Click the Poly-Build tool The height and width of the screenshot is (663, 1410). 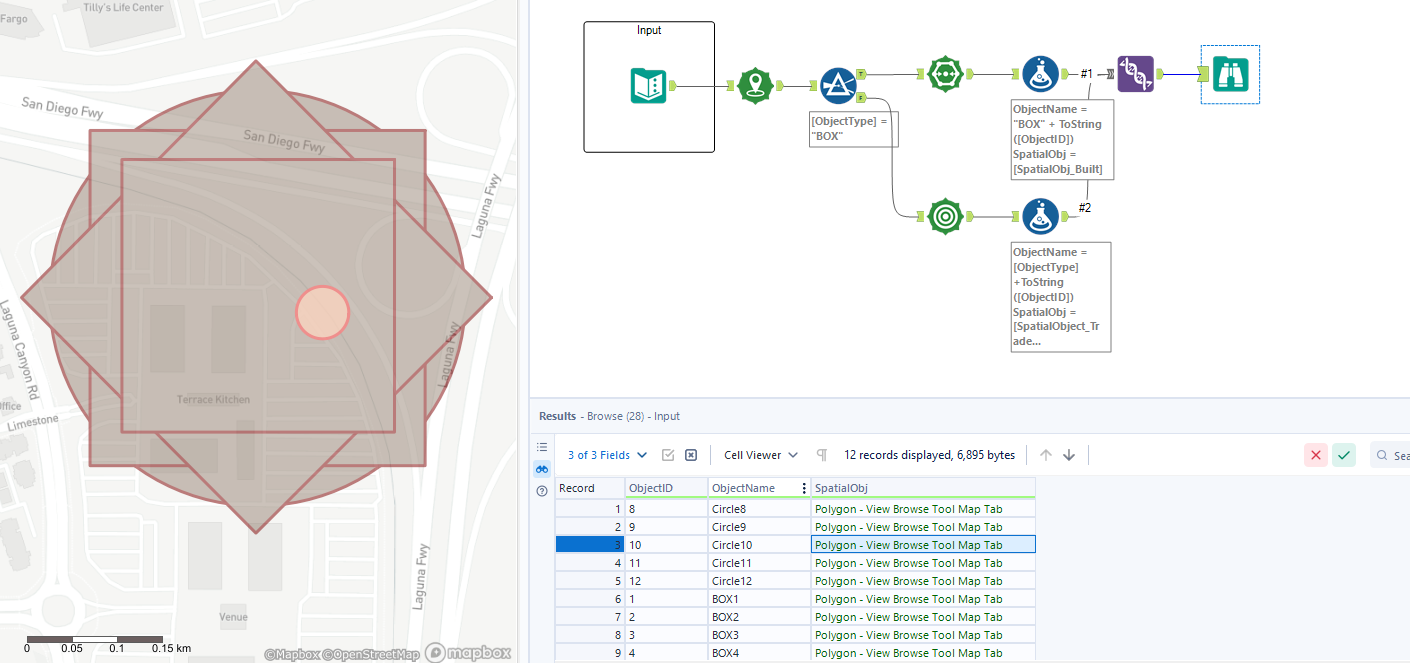pyautogui.click(x=945, y=73)
